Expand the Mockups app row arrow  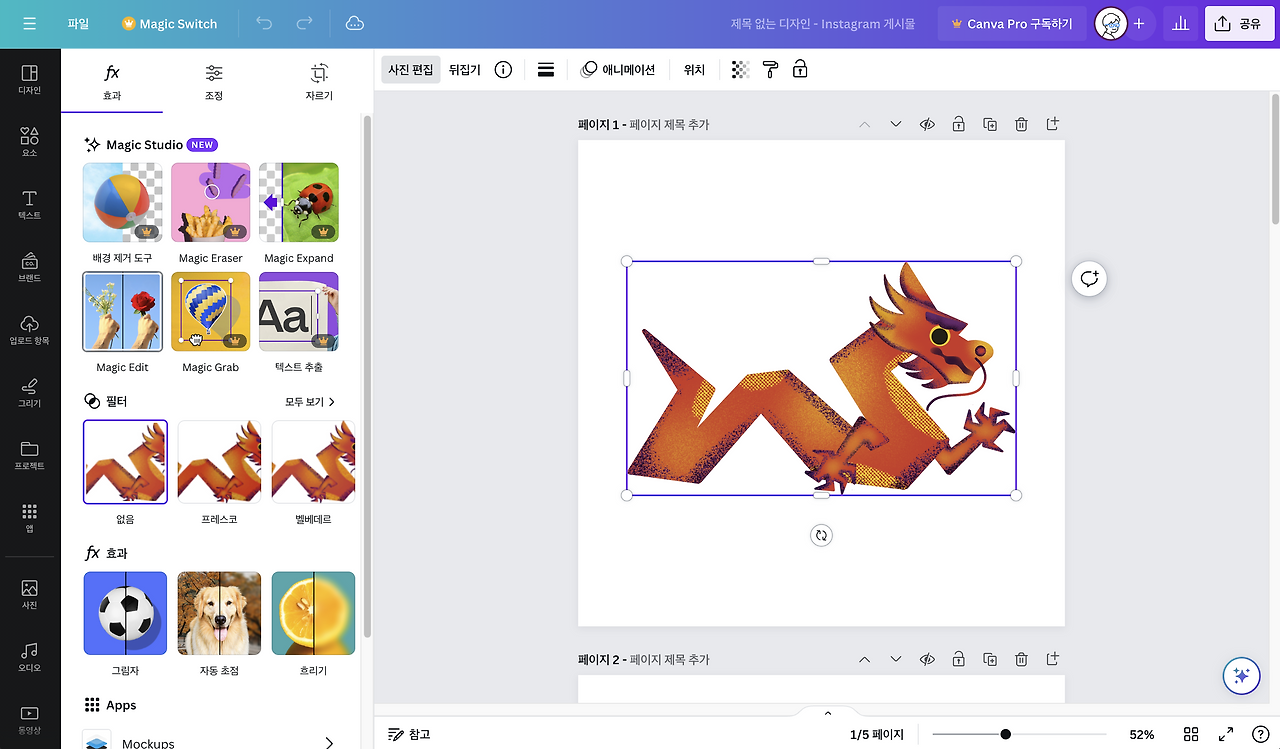(x=329, y=743)
